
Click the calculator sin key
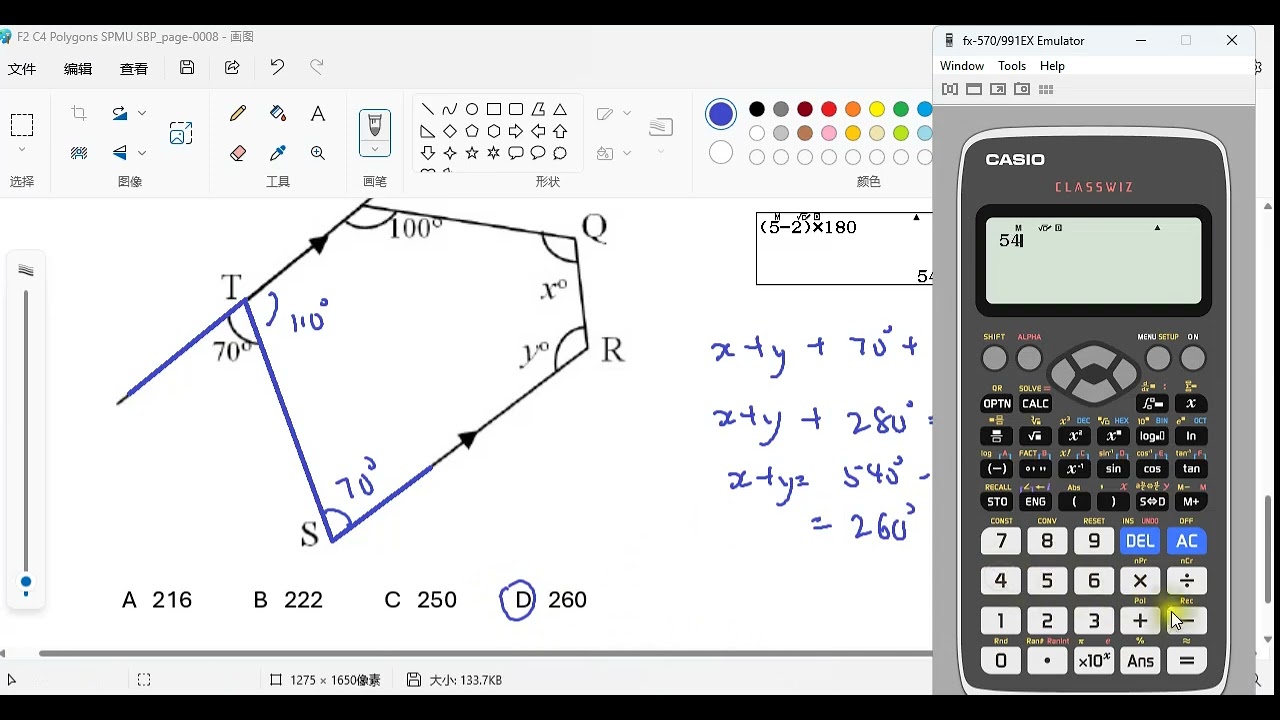point(1113,468)
